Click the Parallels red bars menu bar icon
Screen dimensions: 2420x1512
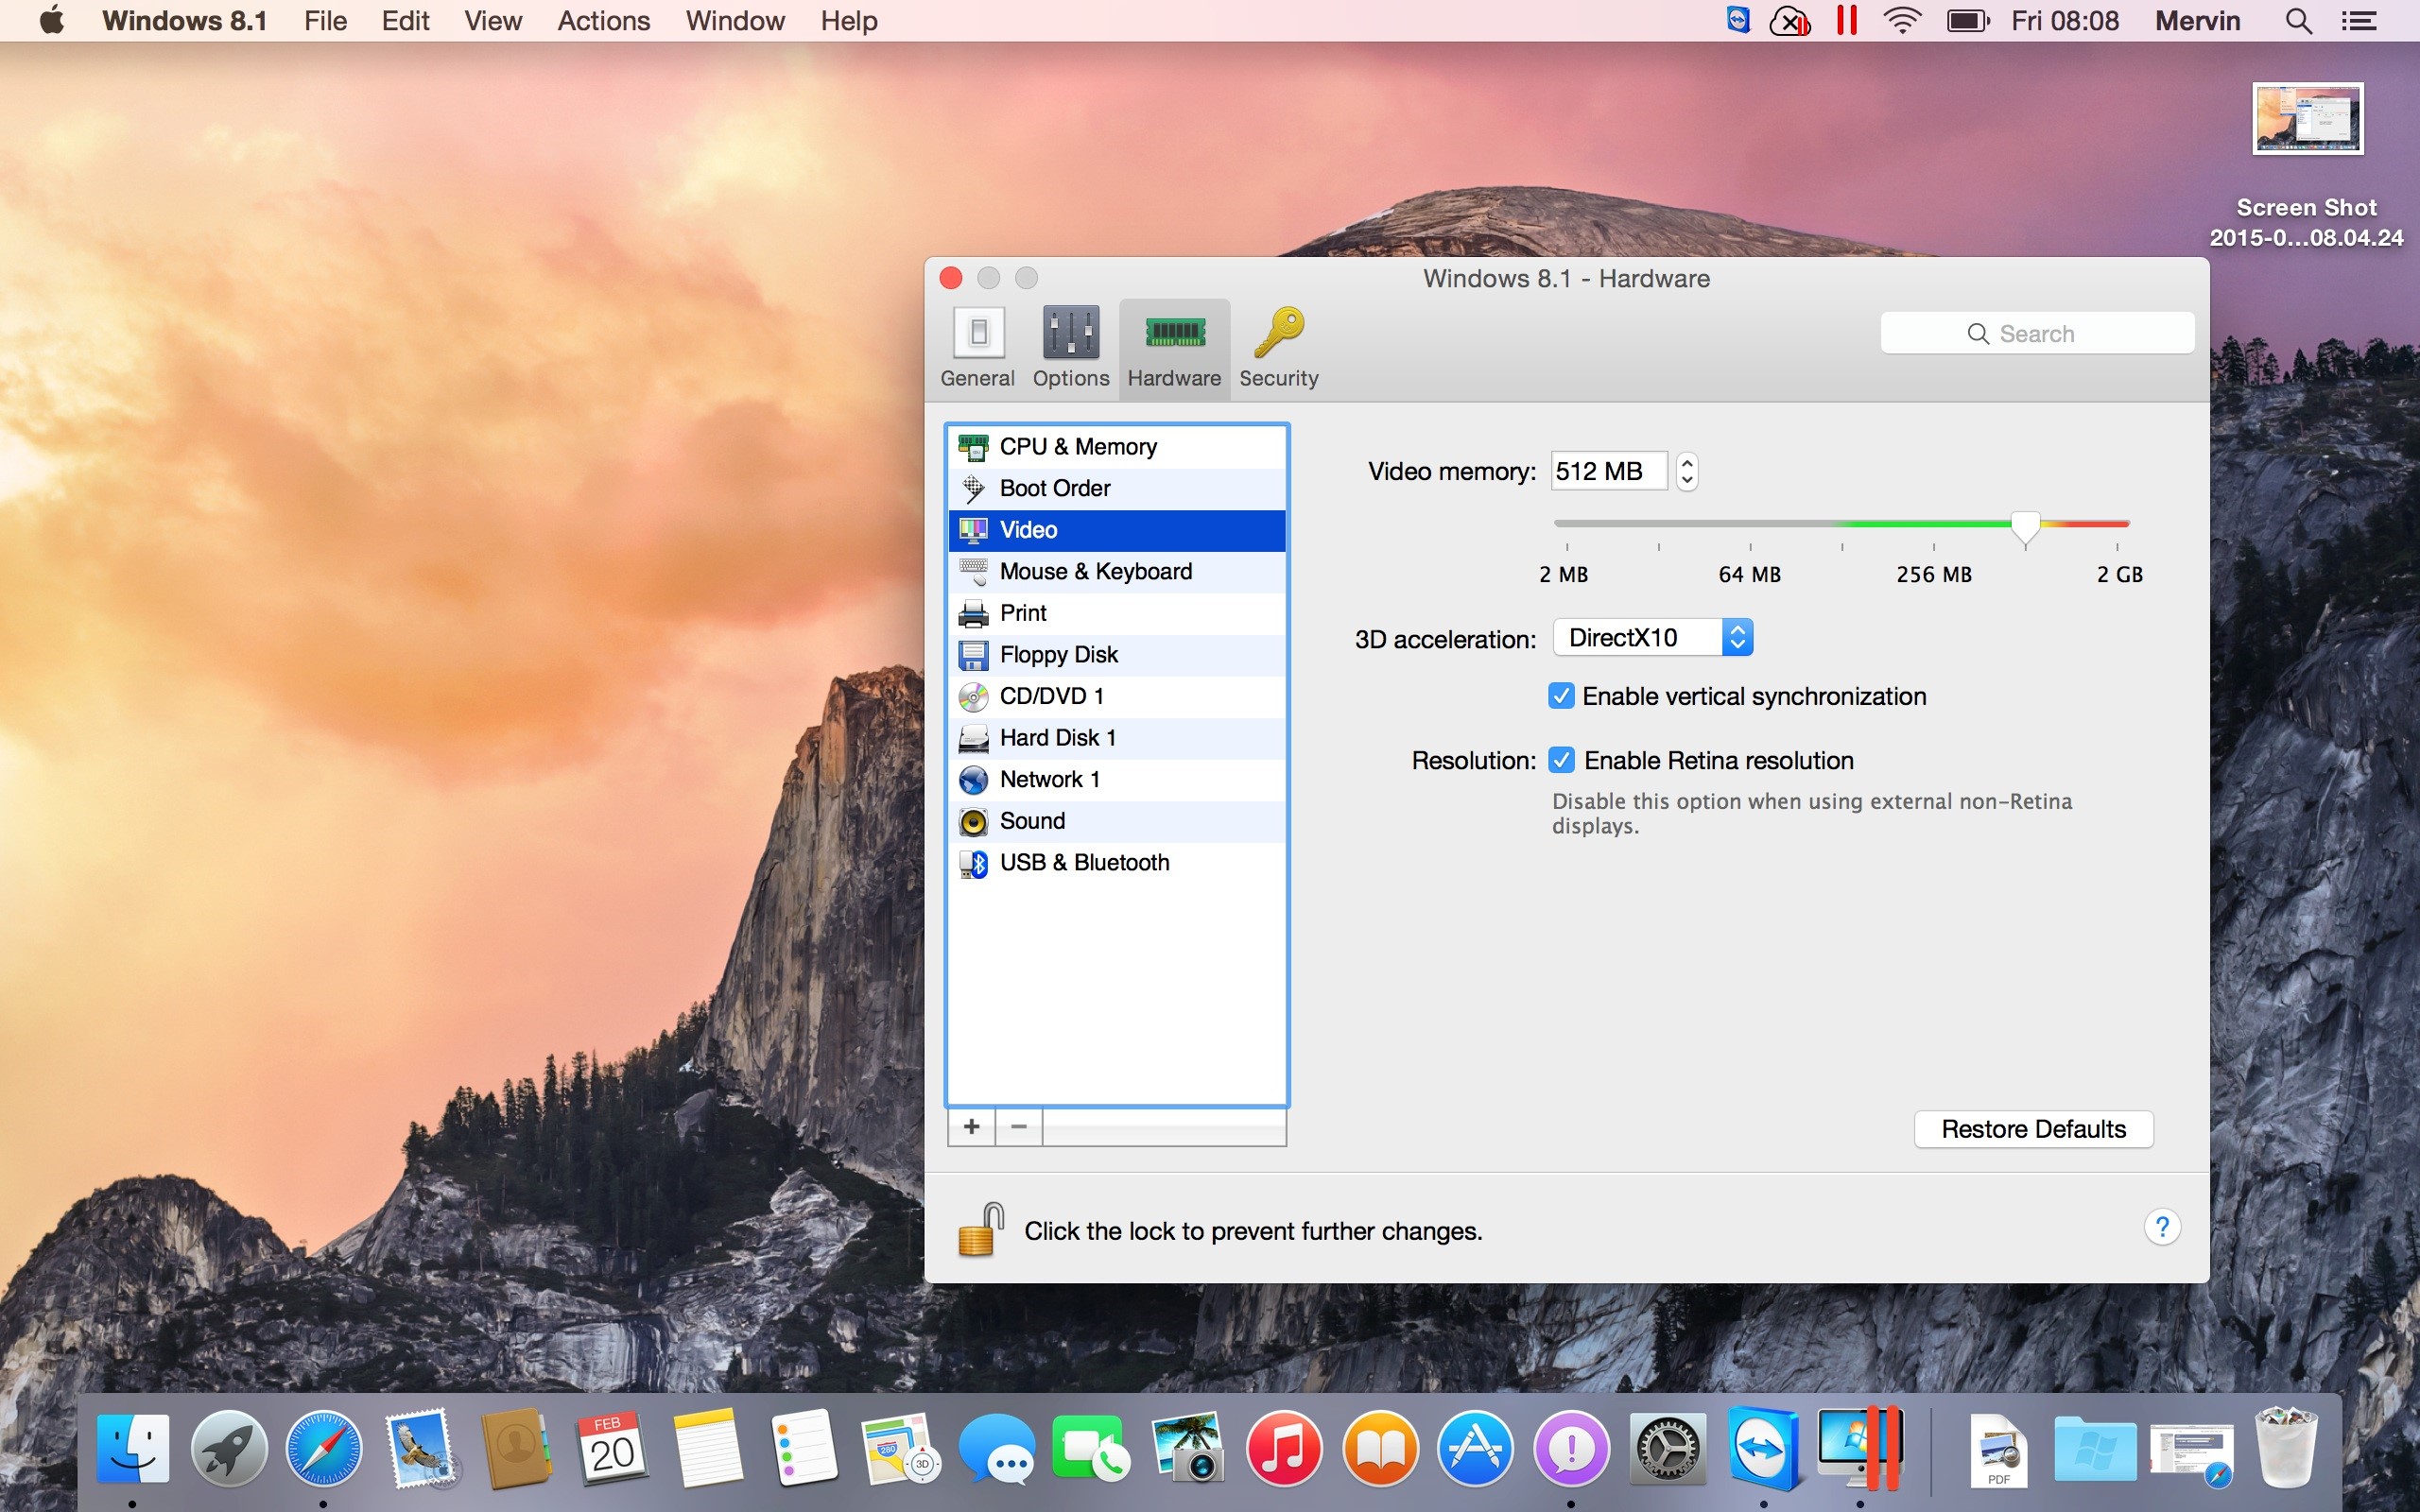click(1846, 20)
